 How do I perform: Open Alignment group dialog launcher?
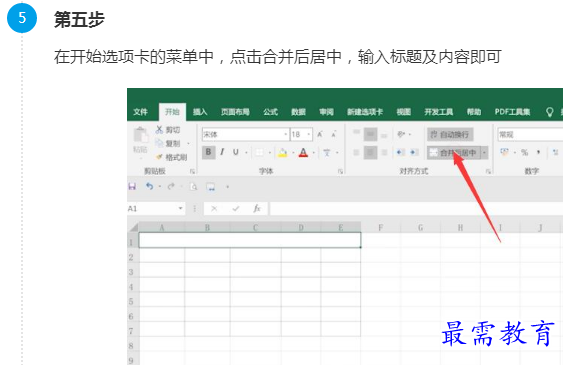tap(488, 172)
